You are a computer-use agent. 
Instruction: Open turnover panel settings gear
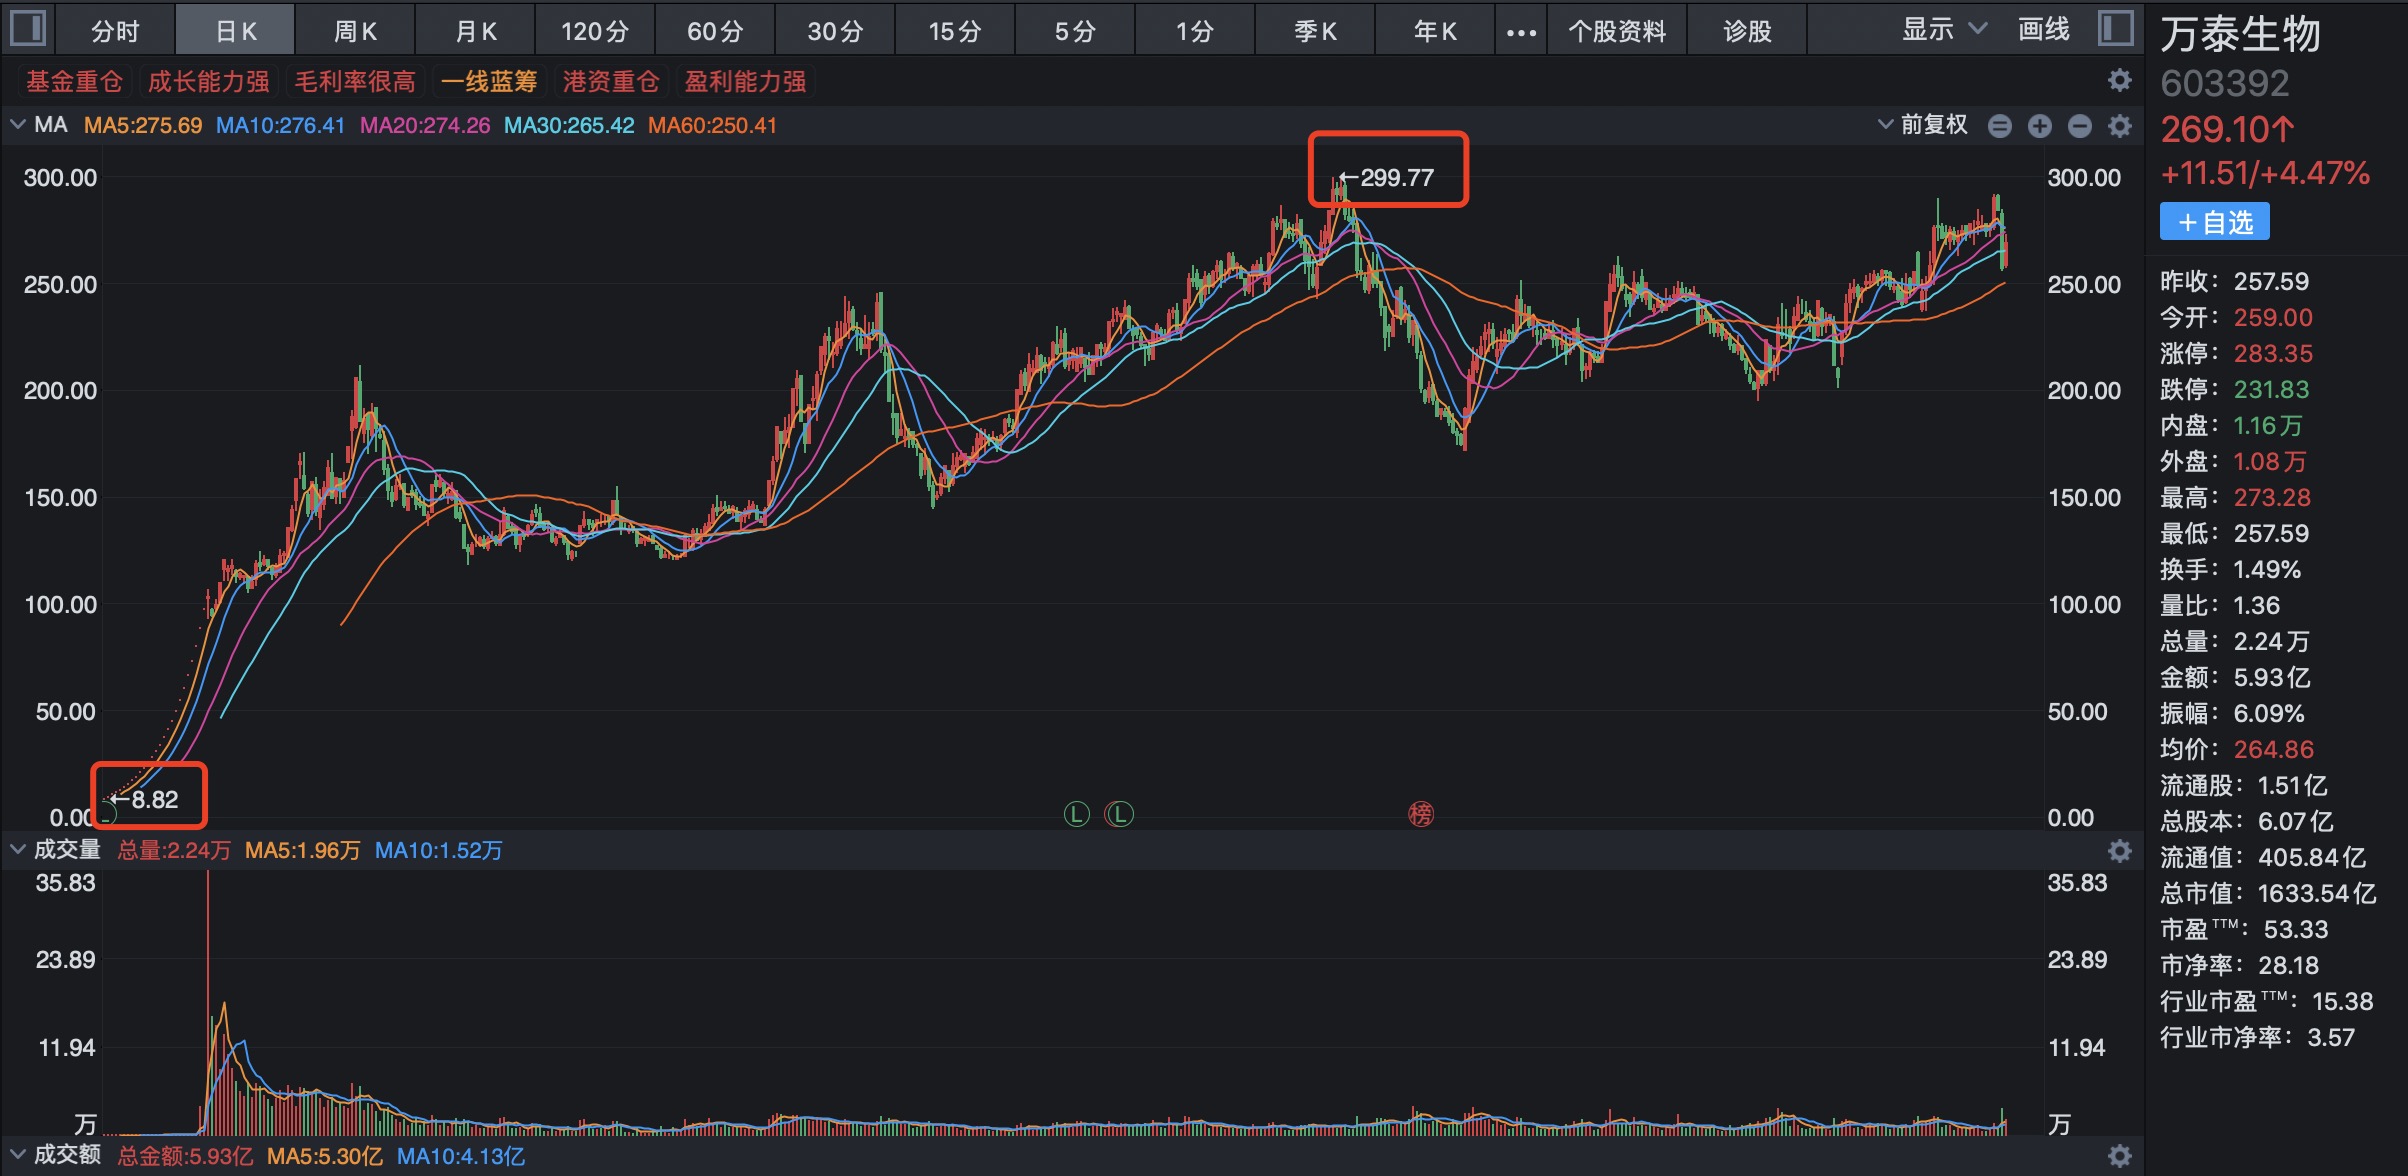pos(2119,1156)
